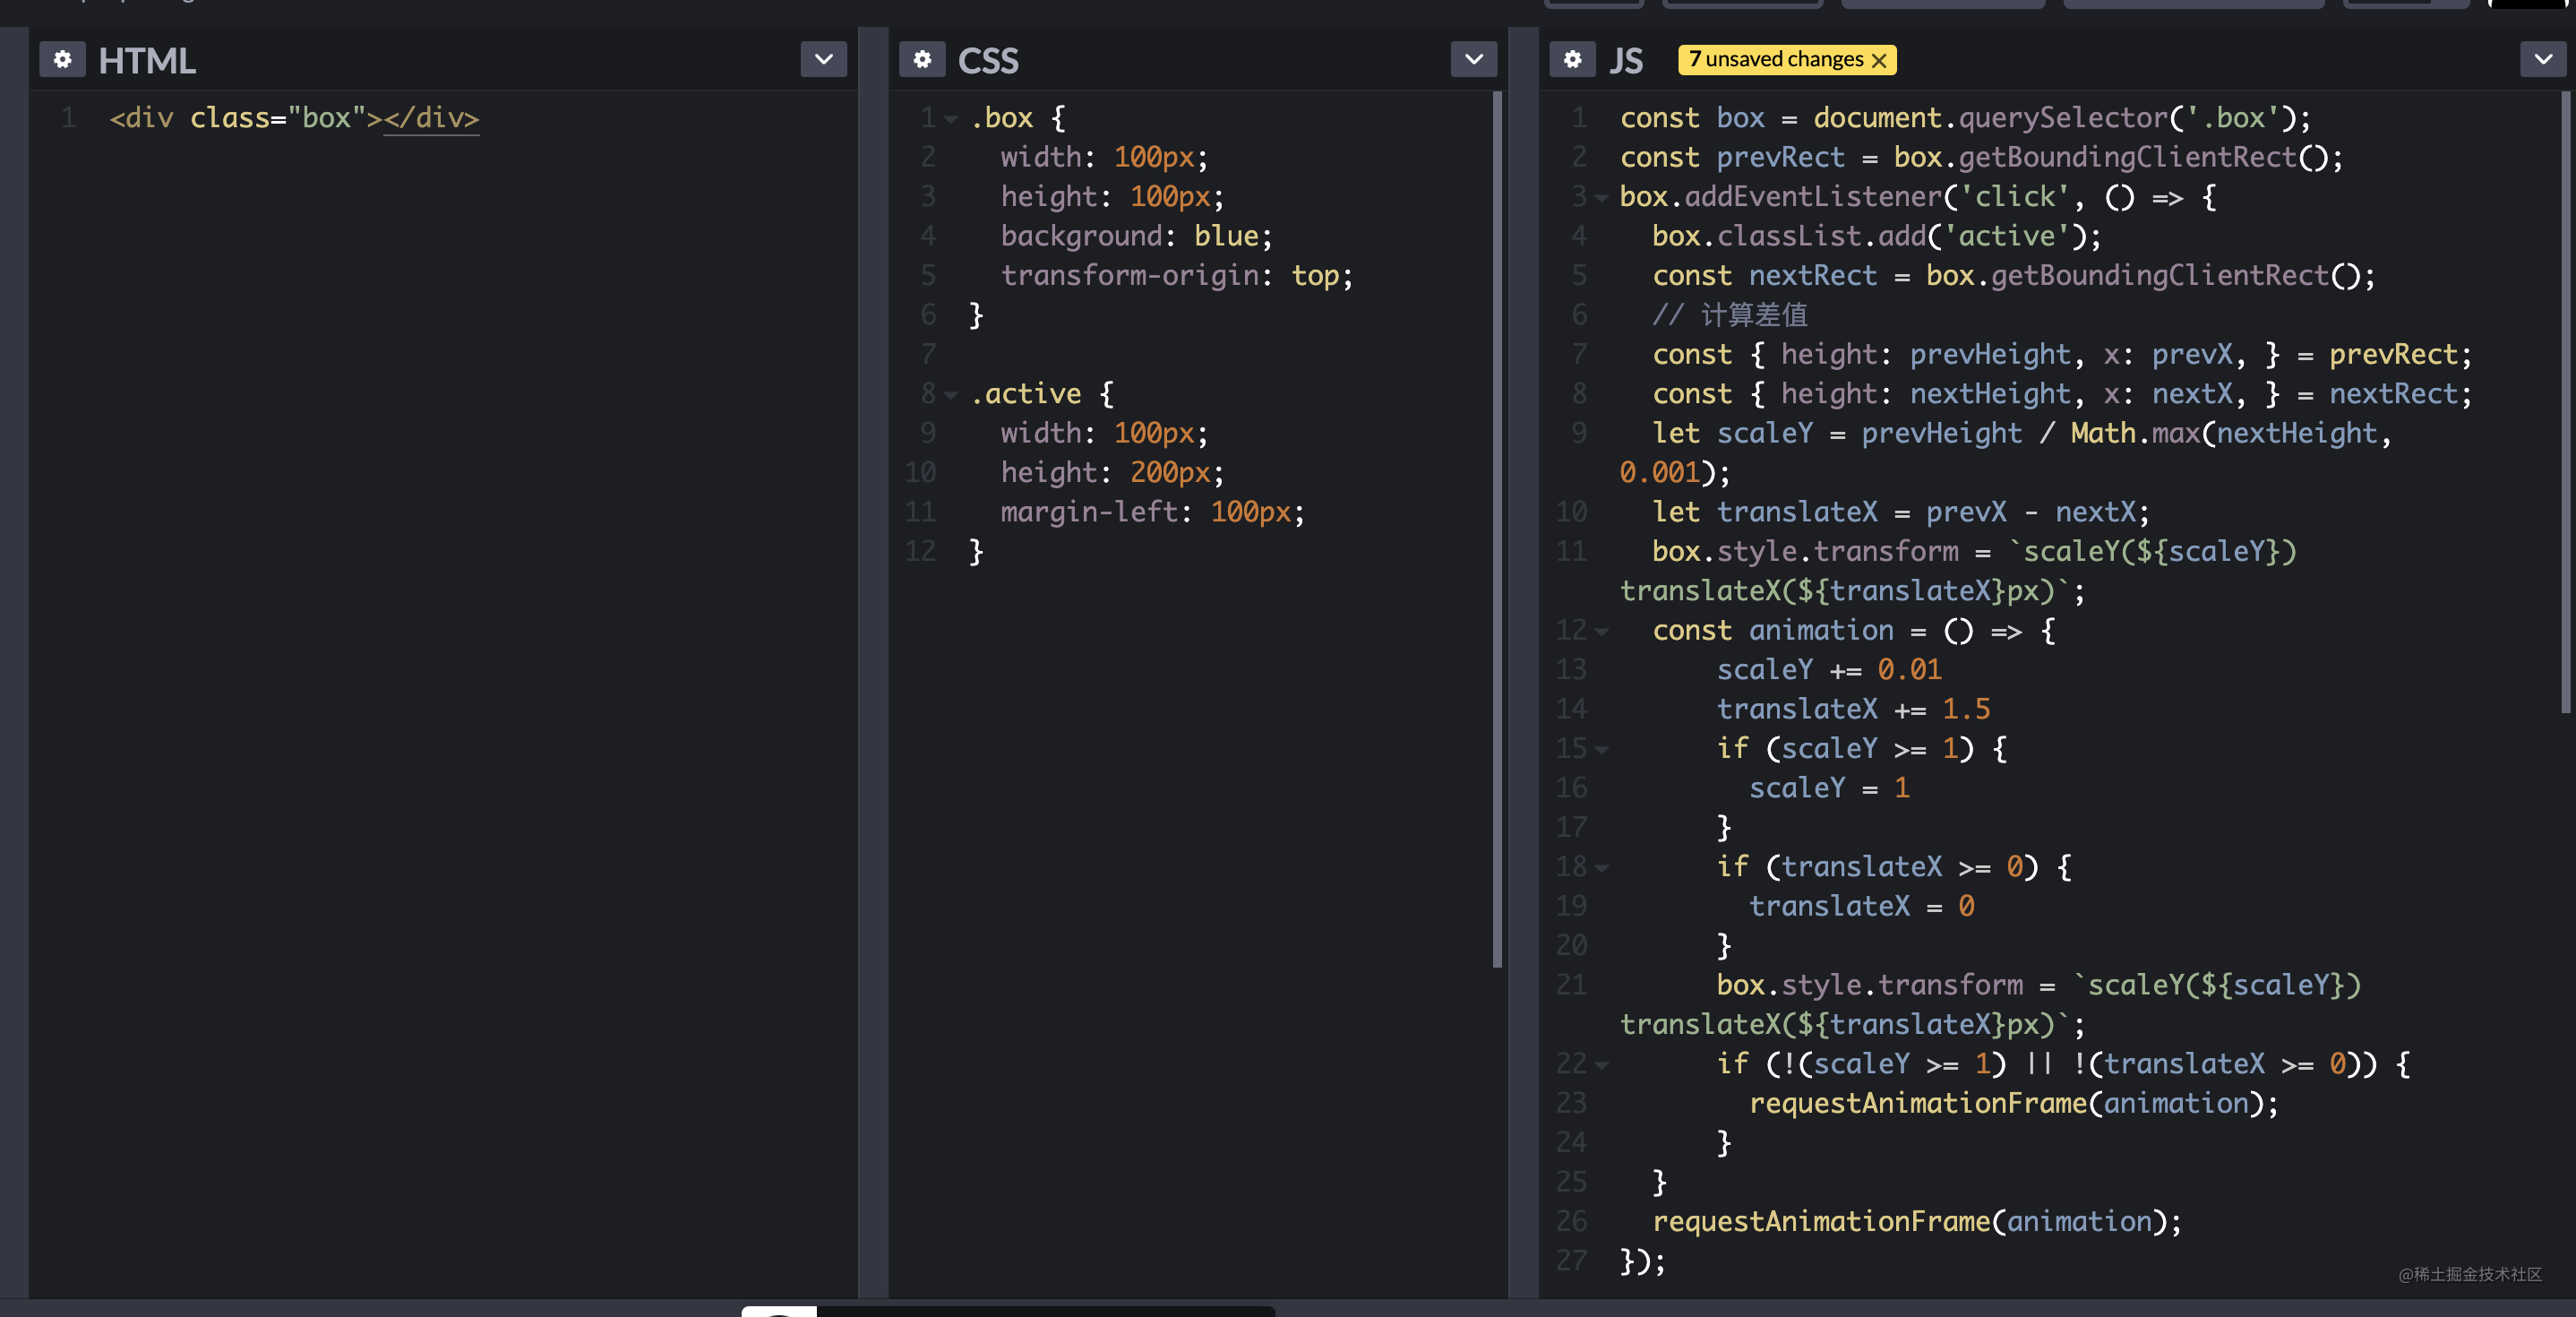Open the CSS panel dropdown menu

1473,60
